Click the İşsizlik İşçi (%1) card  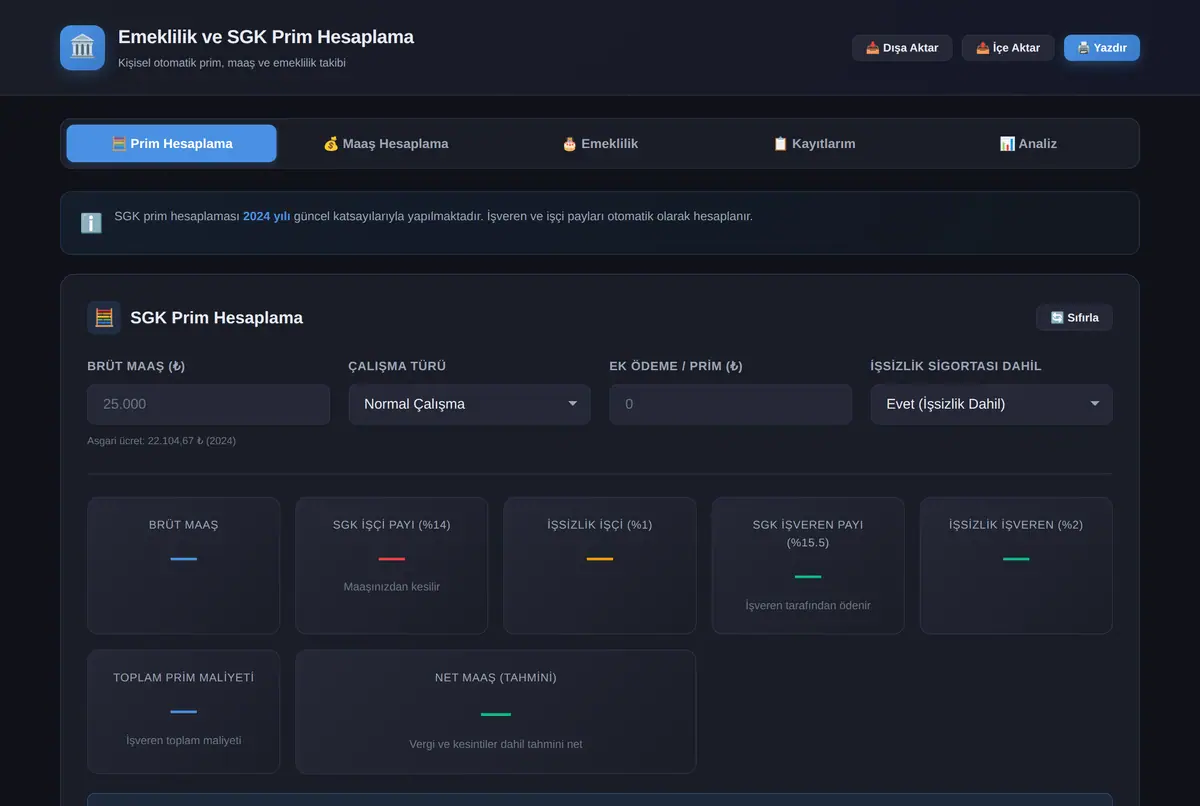pos(600,566)
